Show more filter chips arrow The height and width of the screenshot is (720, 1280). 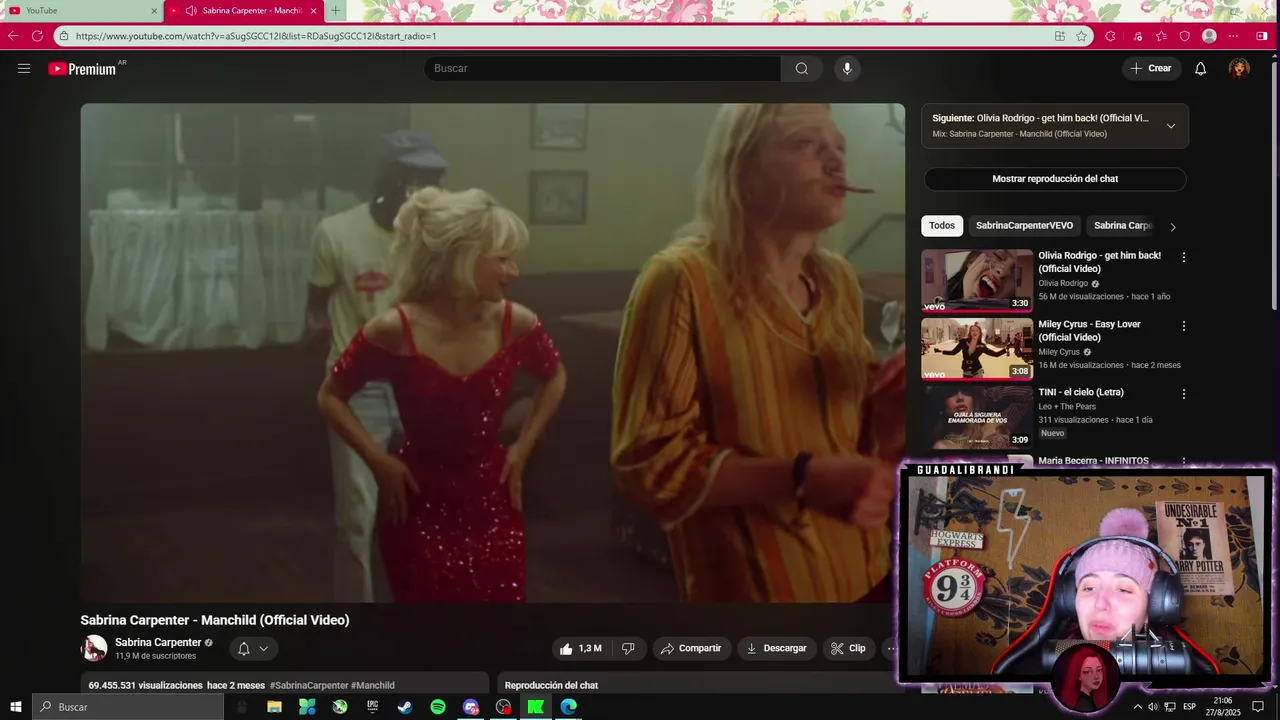click(x=1173, y=226)
